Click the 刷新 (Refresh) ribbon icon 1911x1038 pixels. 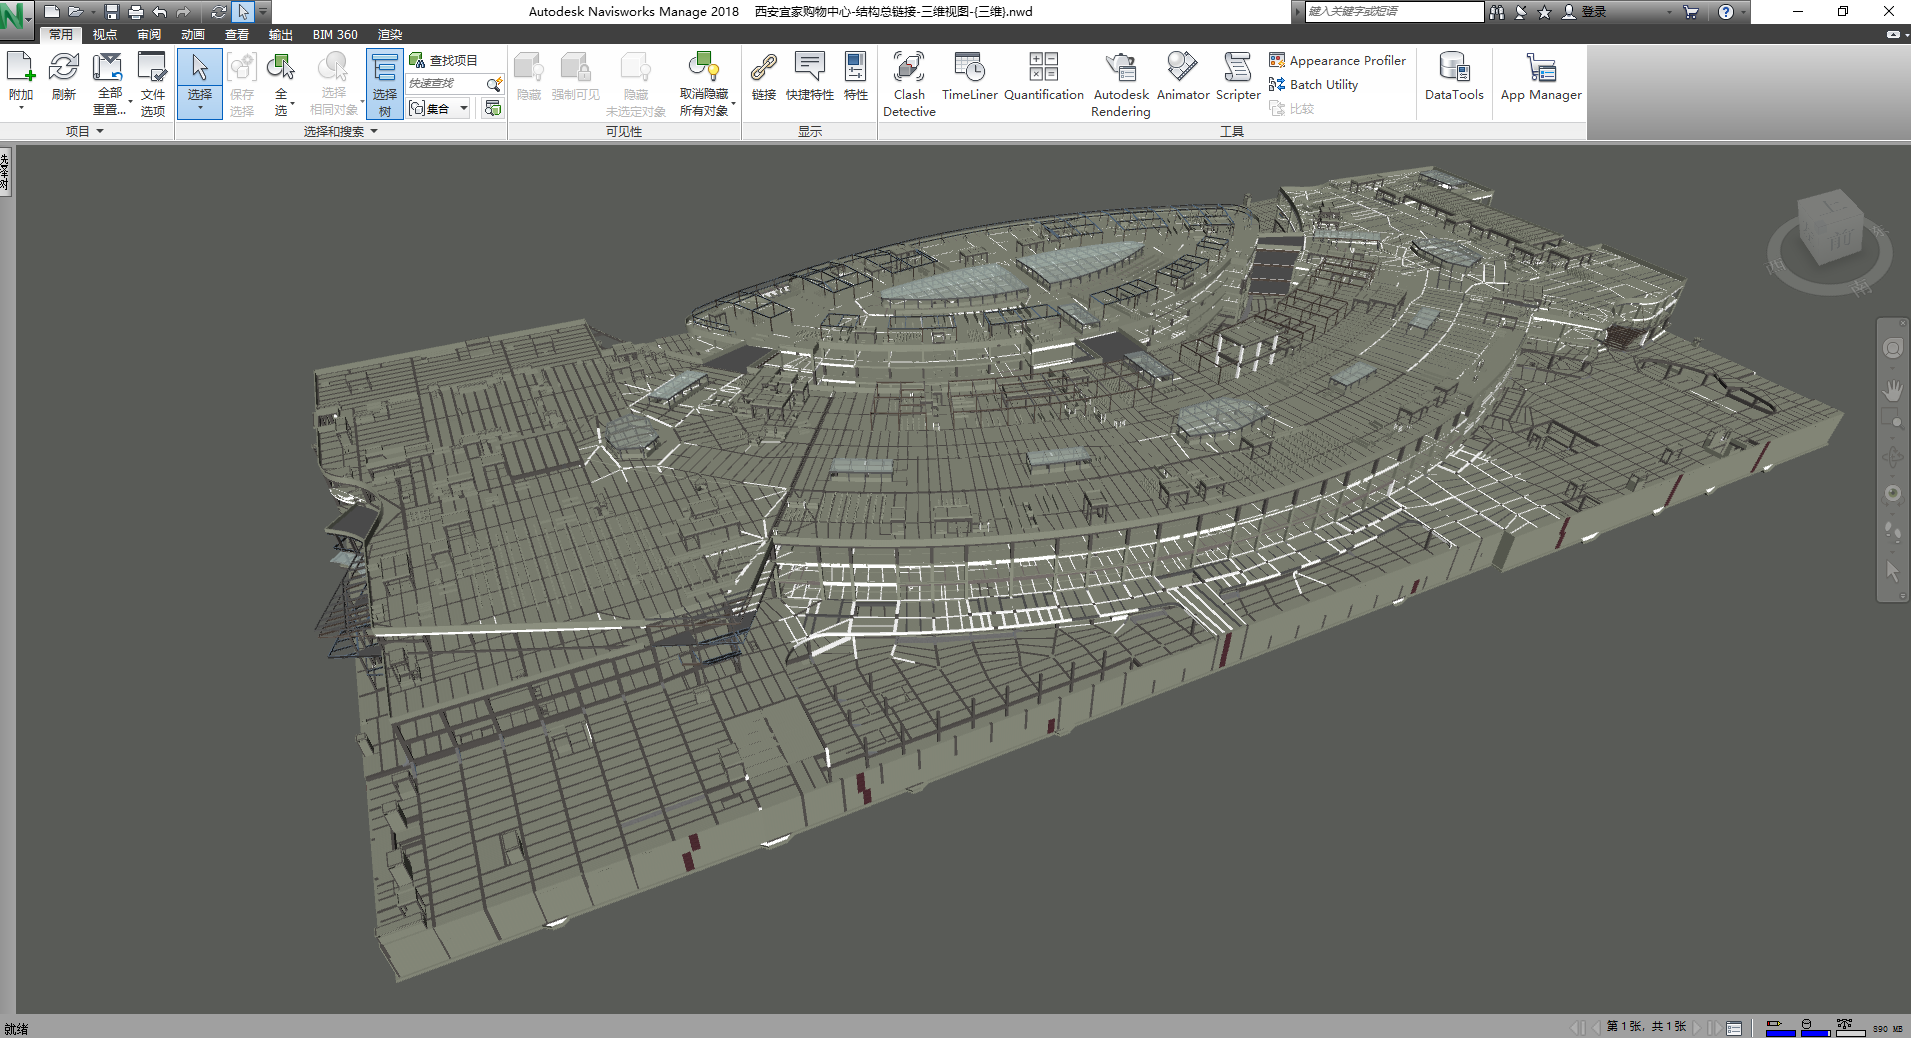tap(64, 68)
